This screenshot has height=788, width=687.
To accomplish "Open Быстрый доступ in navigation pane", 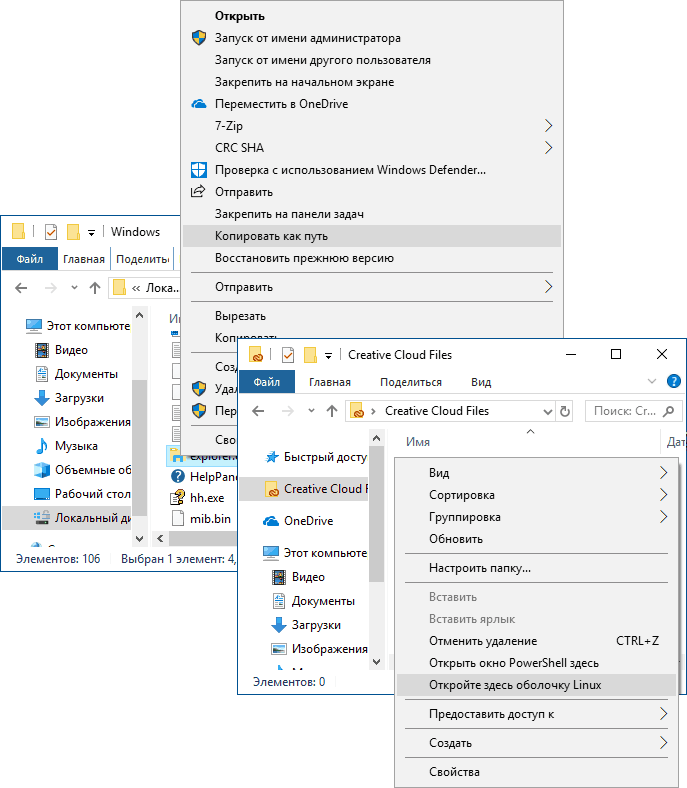I will tap(317, 457).
